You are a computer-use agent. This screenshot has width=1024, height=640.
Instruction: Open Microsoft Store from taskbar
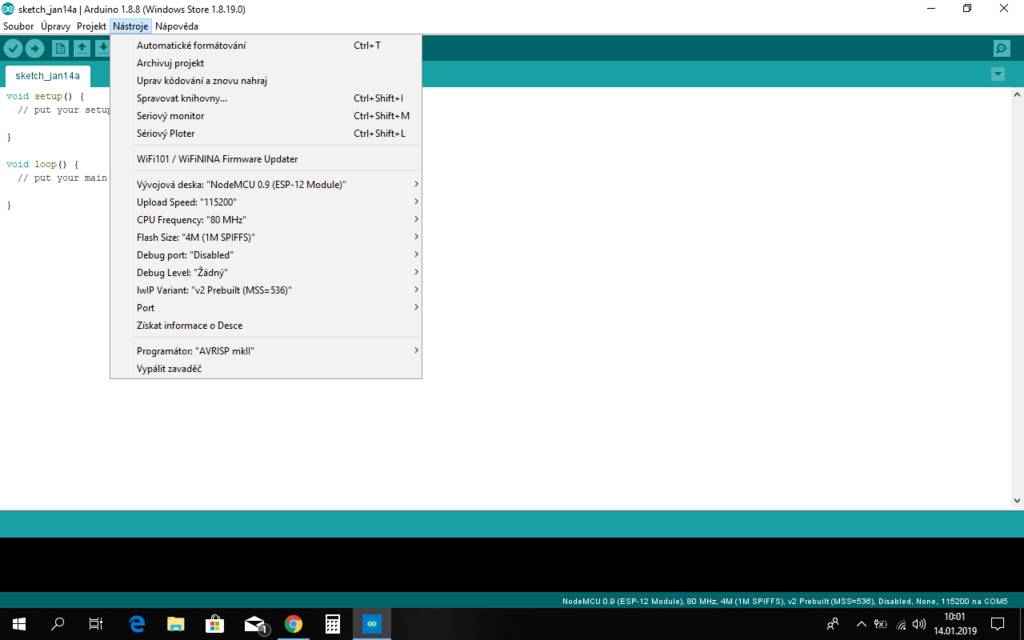(215, 624)
